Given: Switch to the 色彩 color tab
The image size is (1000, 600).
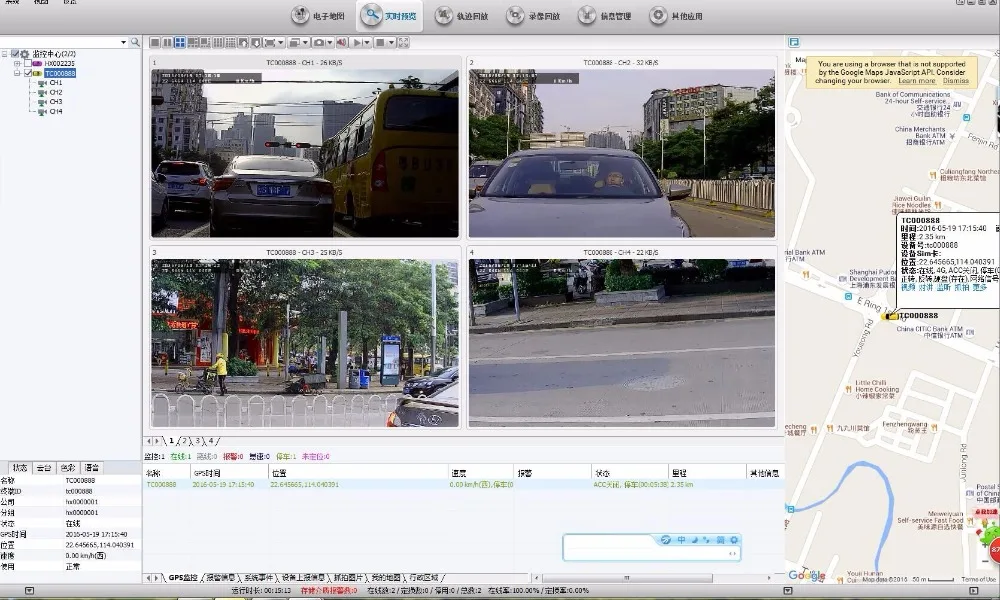Looking at the screenshot, I should click(x=68, y=468).
